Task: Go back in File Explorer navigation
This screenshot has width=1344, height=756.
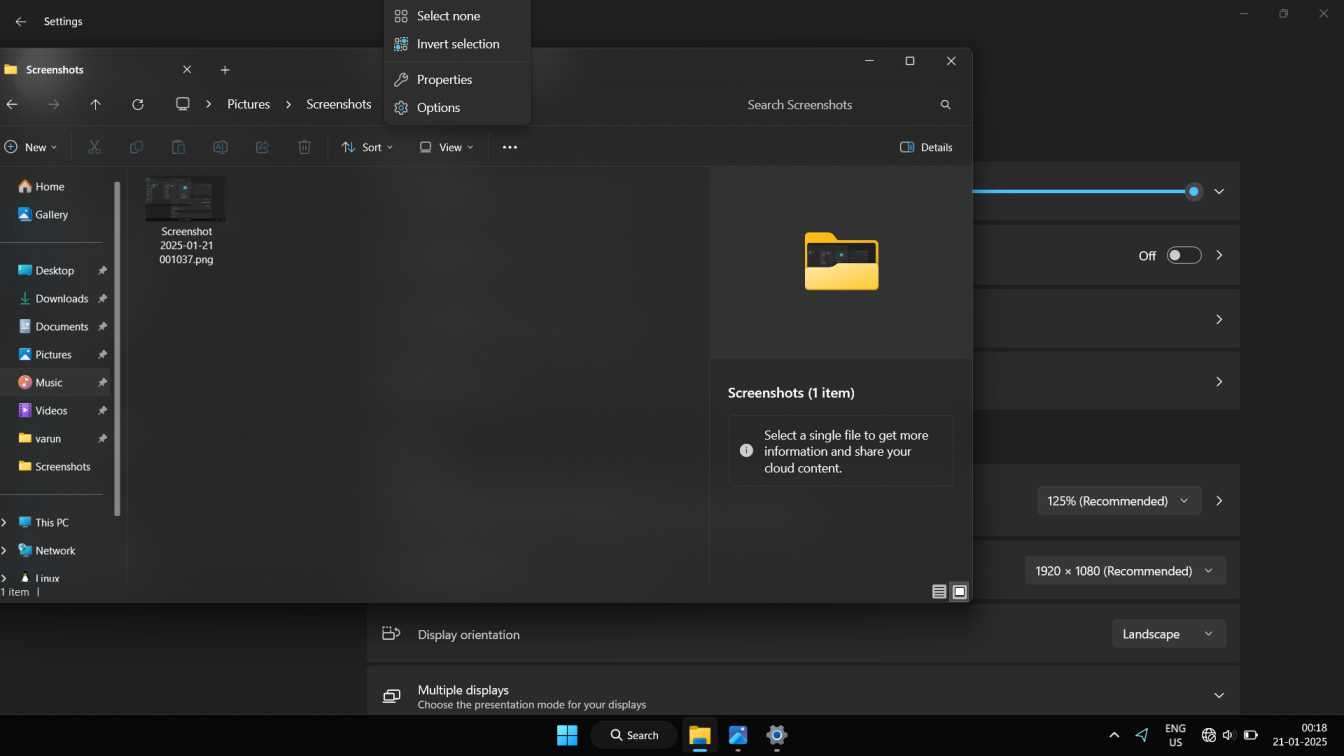Action: 12,104
